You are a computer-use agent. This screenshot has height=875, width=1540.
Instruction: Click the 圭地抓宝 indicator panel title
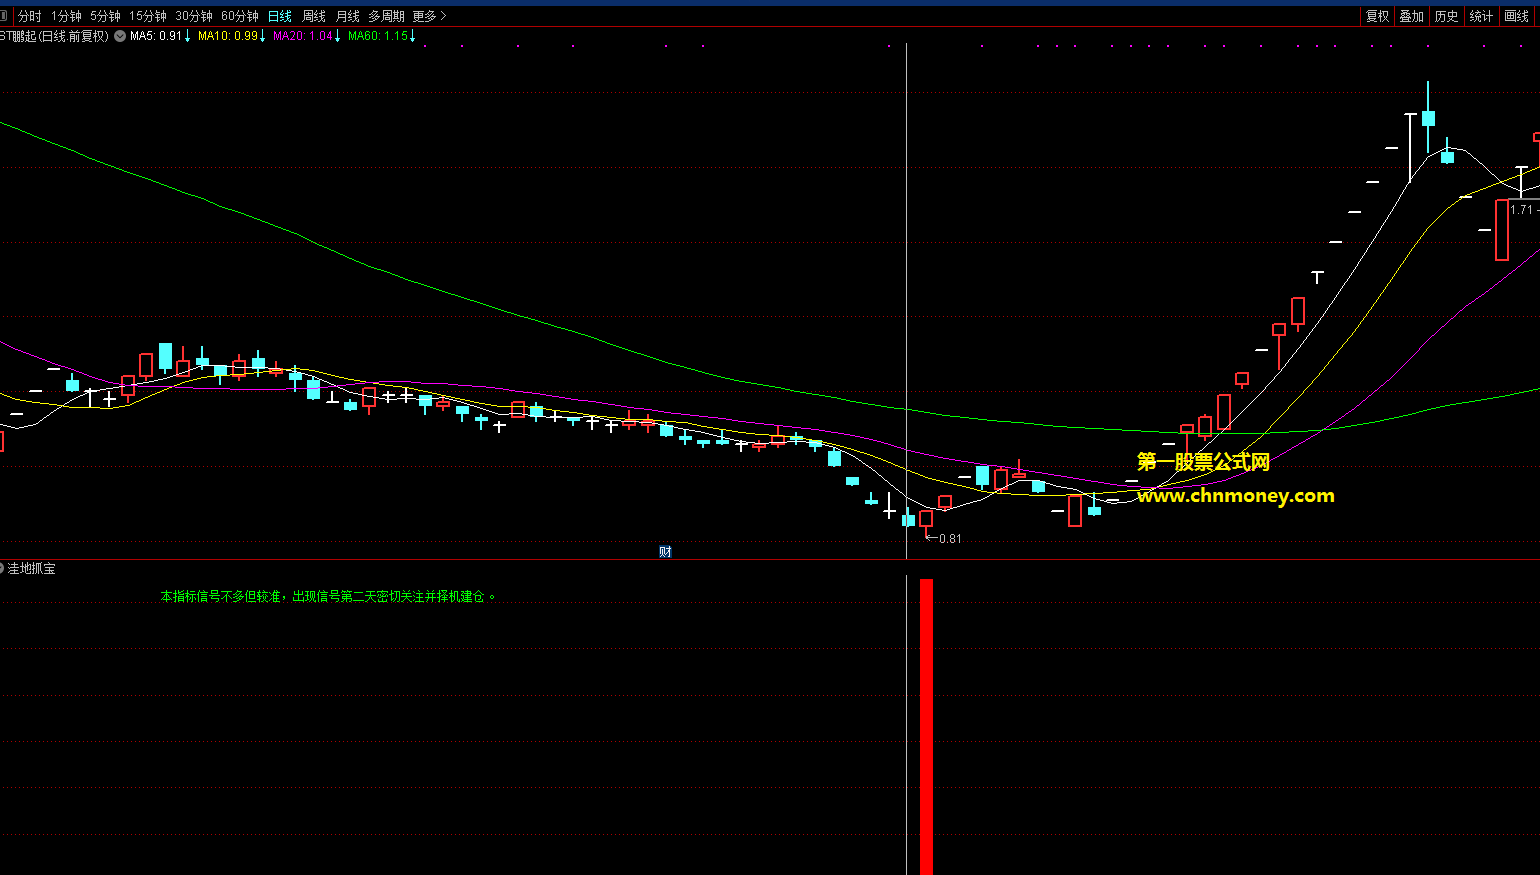coord(32,569)
